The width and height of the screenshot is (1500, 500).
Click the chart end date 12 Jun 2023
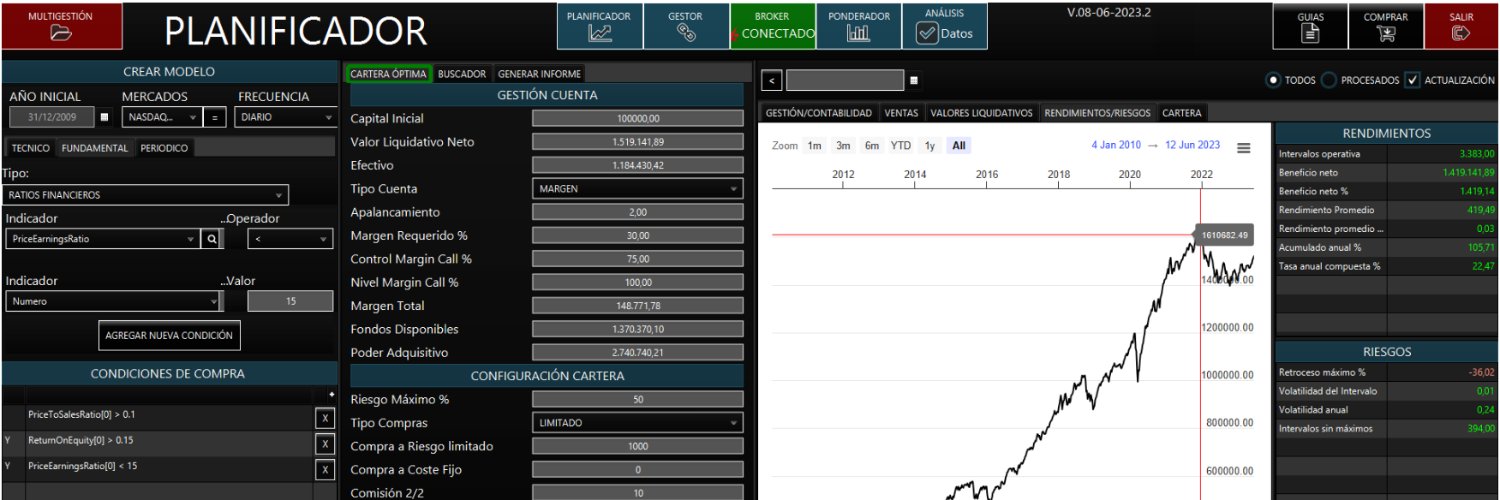tap(1192, 146)
